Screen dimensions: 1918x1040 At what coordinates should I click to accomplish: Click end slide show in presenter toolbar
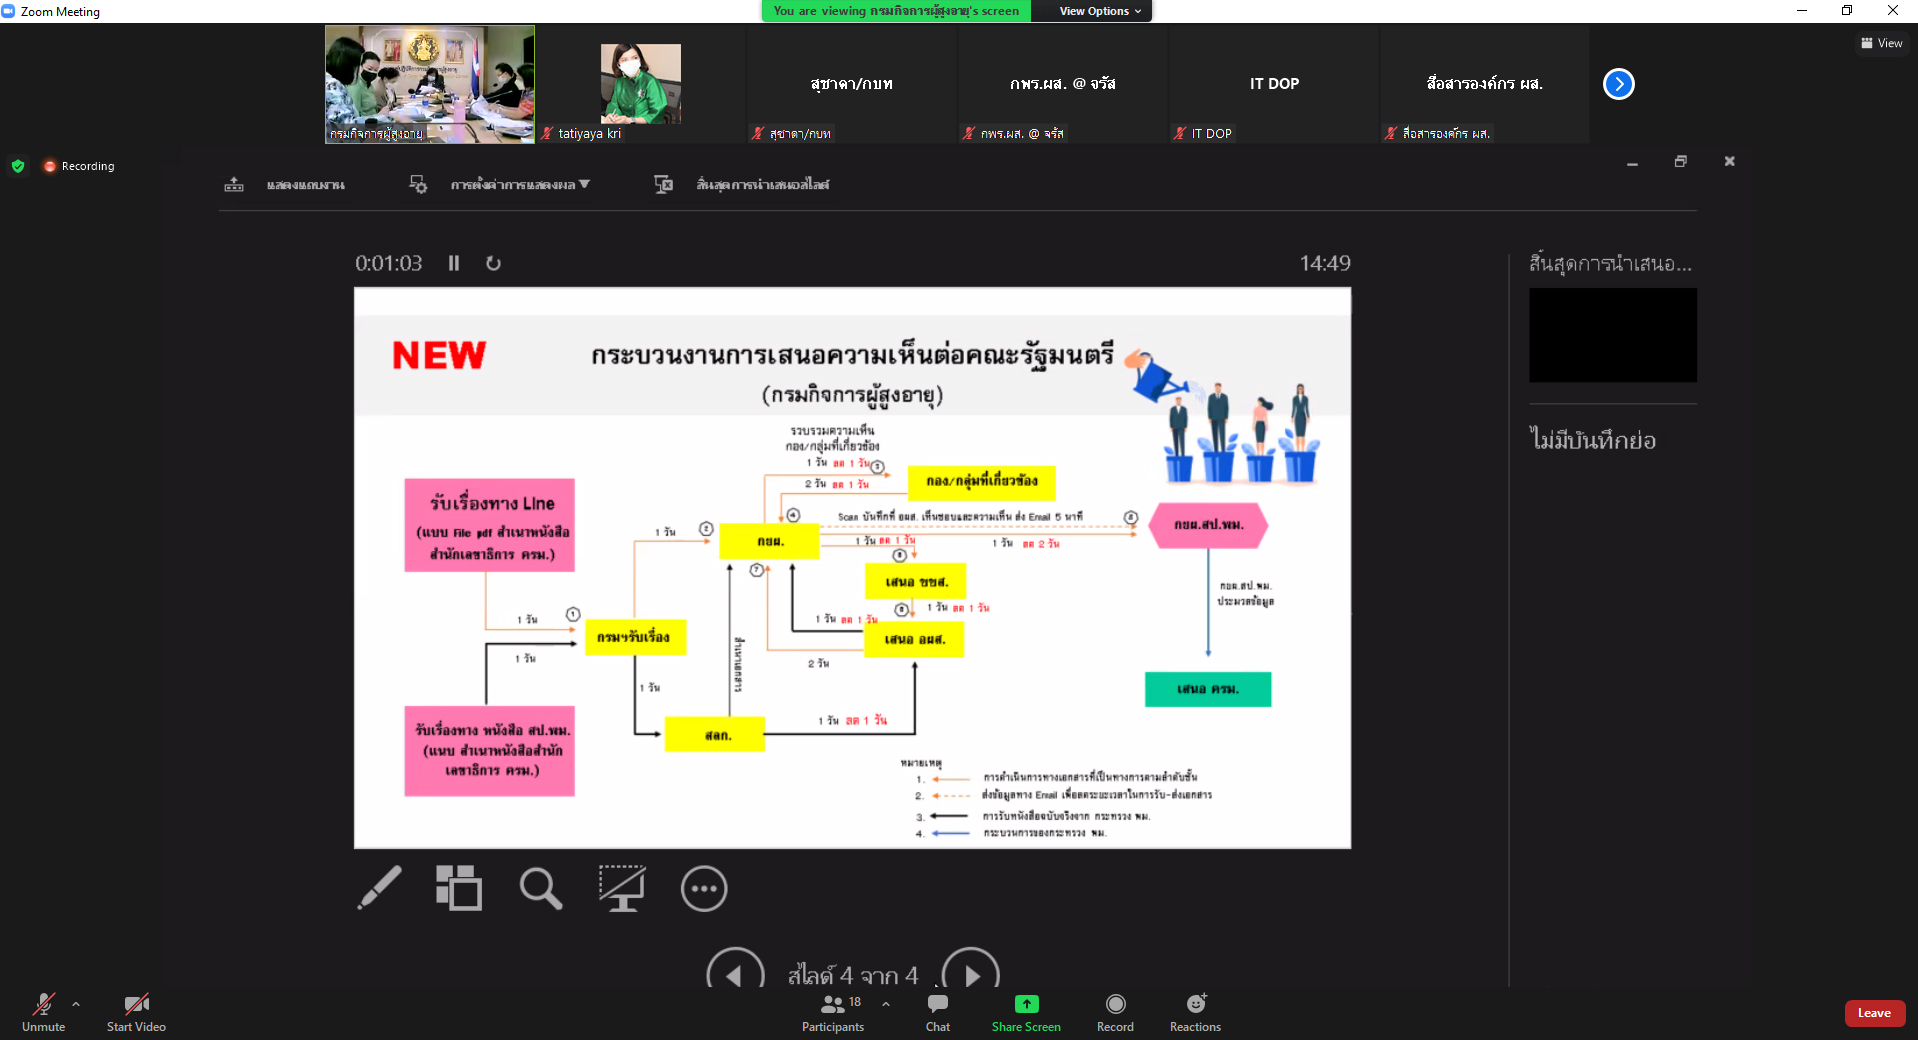click(742, 184)
